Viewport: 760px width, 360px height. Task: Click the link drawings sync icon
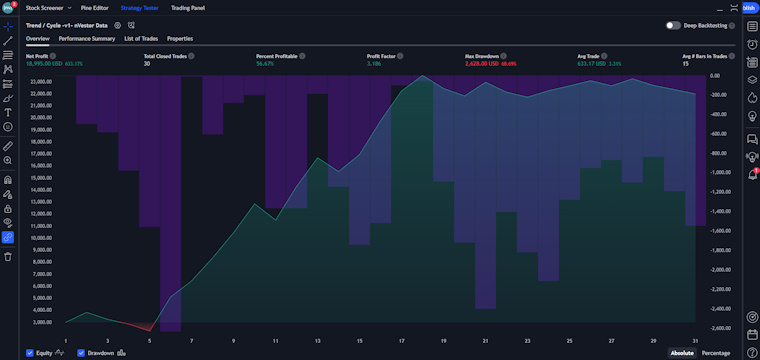(x=8, y=237)
